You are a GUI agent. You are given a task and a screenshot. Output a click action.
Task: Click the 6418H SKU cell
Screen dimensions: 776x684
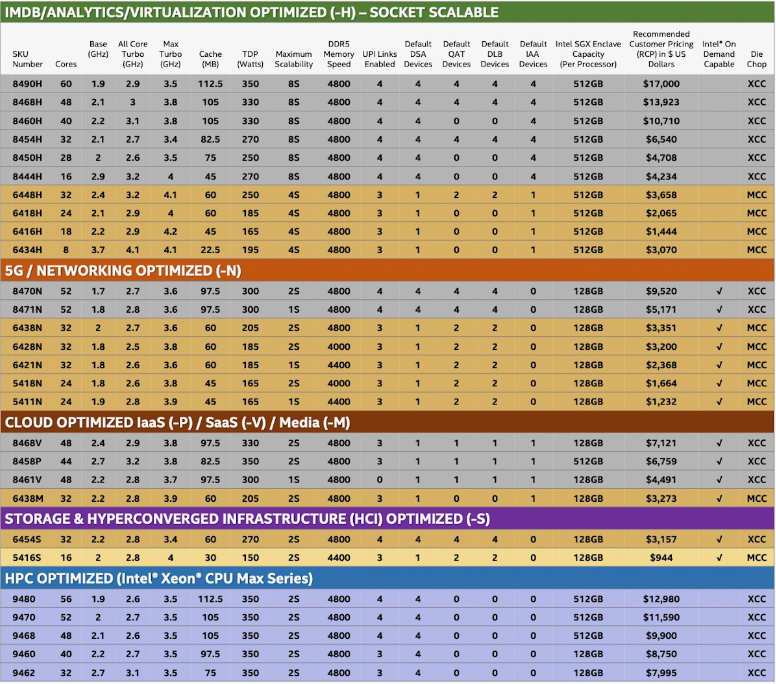tap(27, 213)
